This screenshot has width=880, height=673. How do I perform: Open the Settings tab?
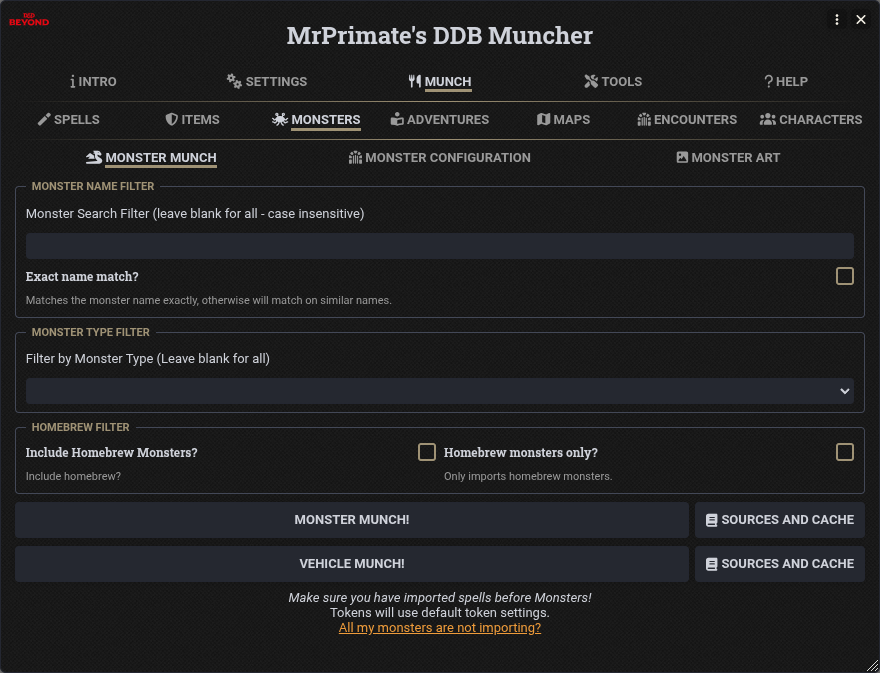pyautogui.click(x=267, y=81)
